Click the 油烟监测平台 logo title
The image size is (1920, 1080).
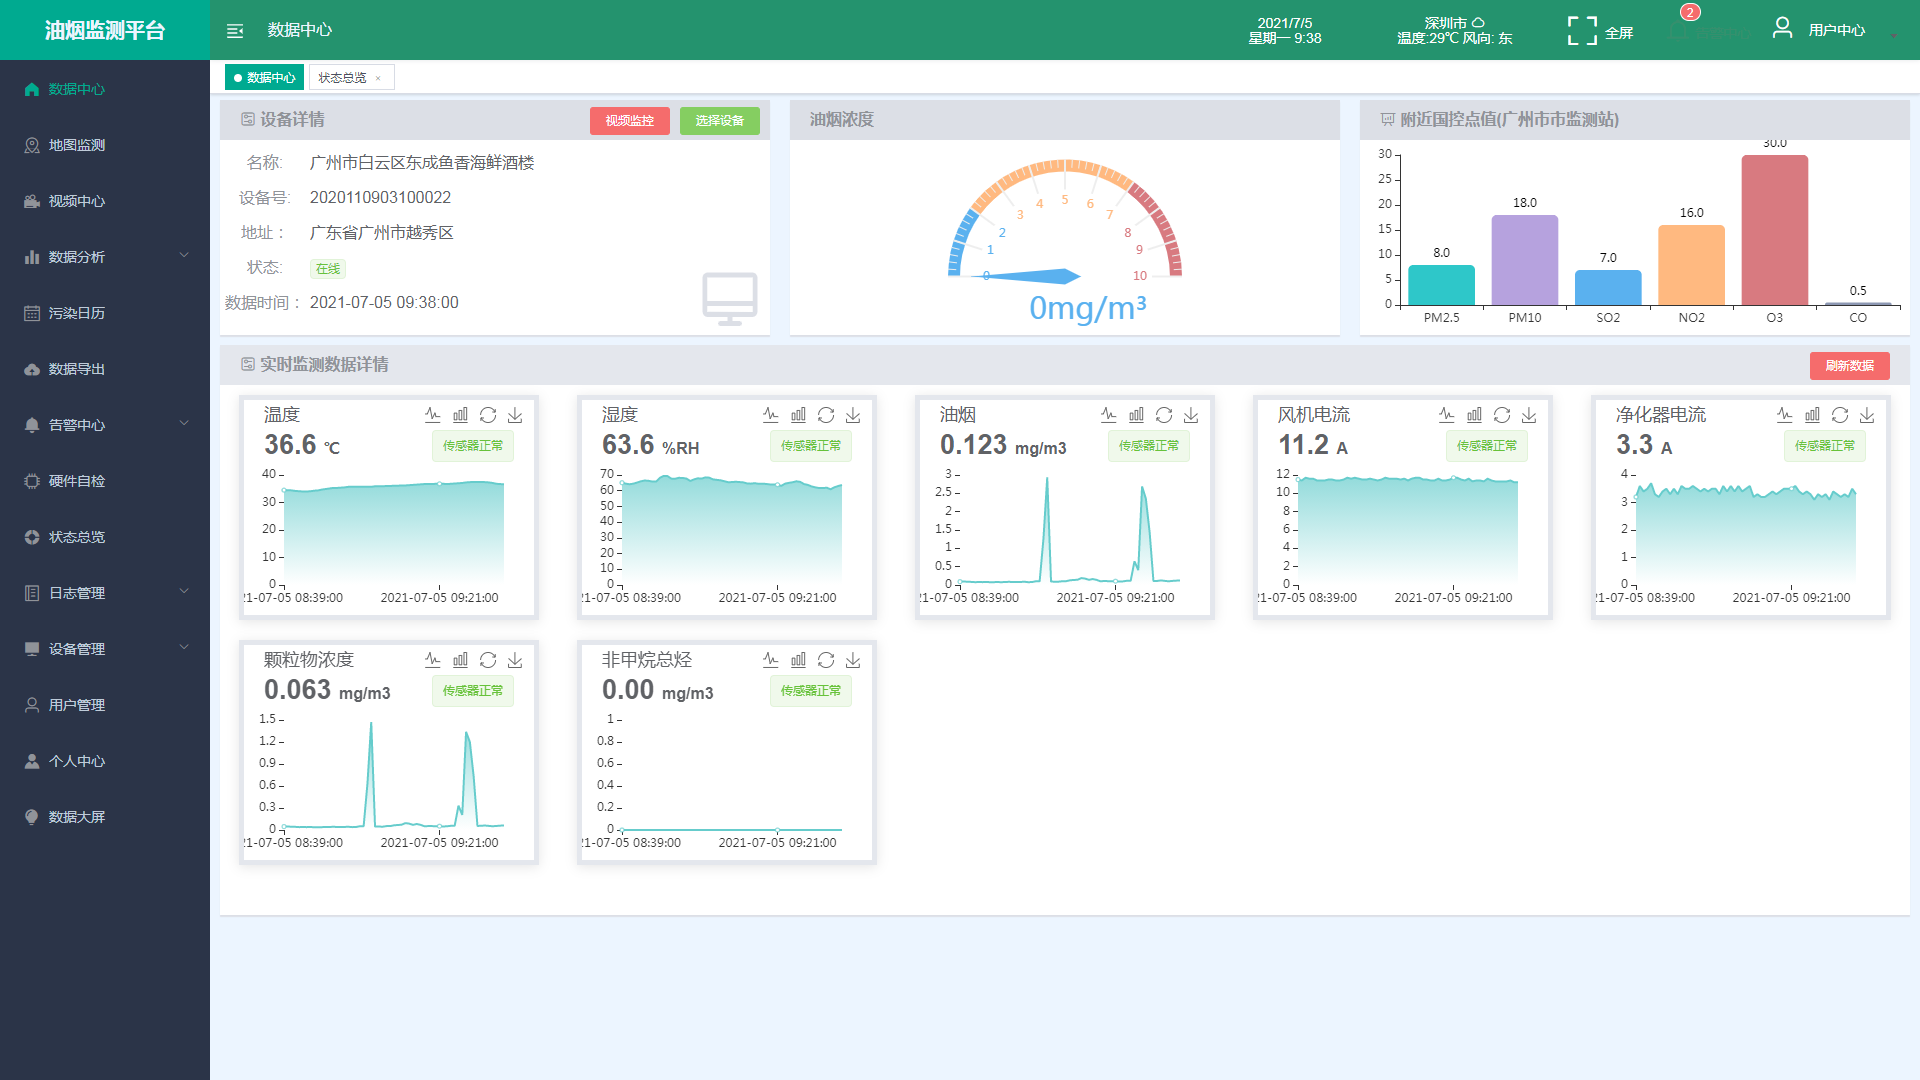click(x=105, y=31)
